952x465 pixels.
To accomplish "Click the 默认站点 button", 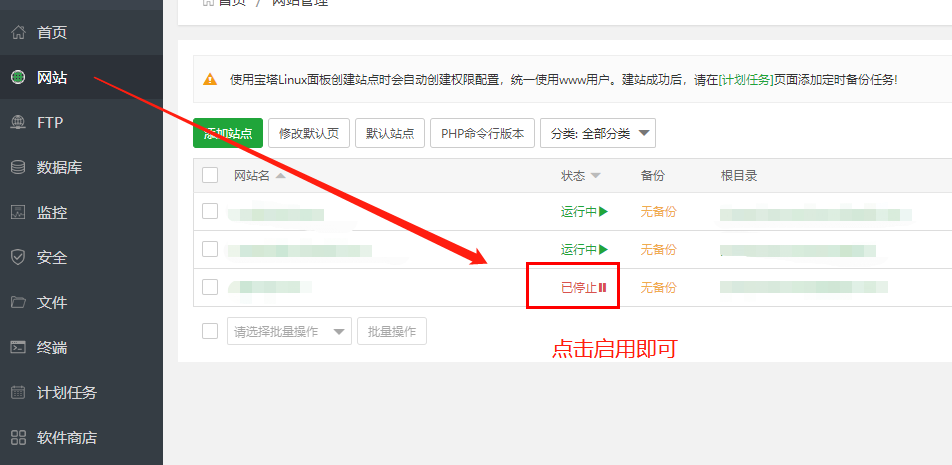I will click(390, 133).
